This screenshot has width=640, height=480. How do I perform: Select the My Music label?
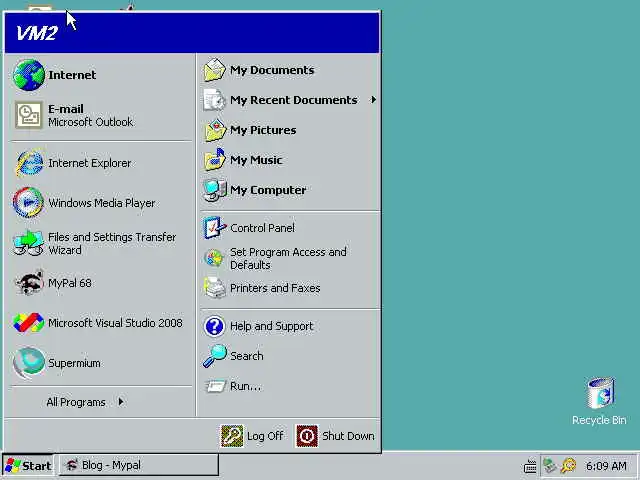(x=256, y=160)
